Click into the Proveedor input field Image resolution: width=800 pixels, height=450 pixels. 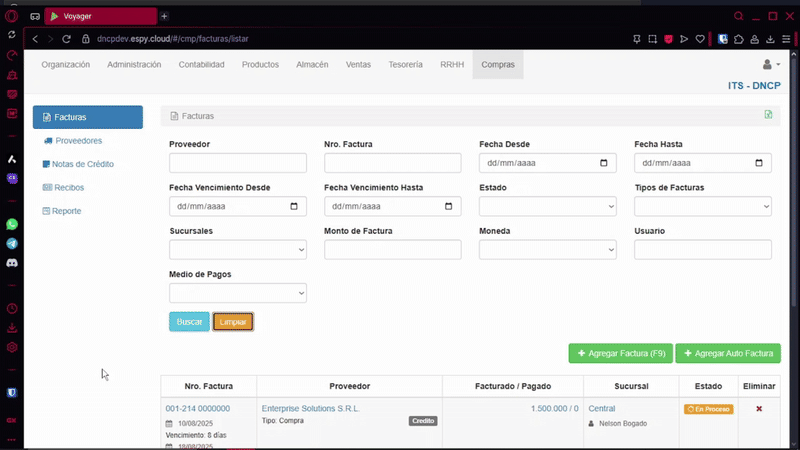click(x=237, y=163)
